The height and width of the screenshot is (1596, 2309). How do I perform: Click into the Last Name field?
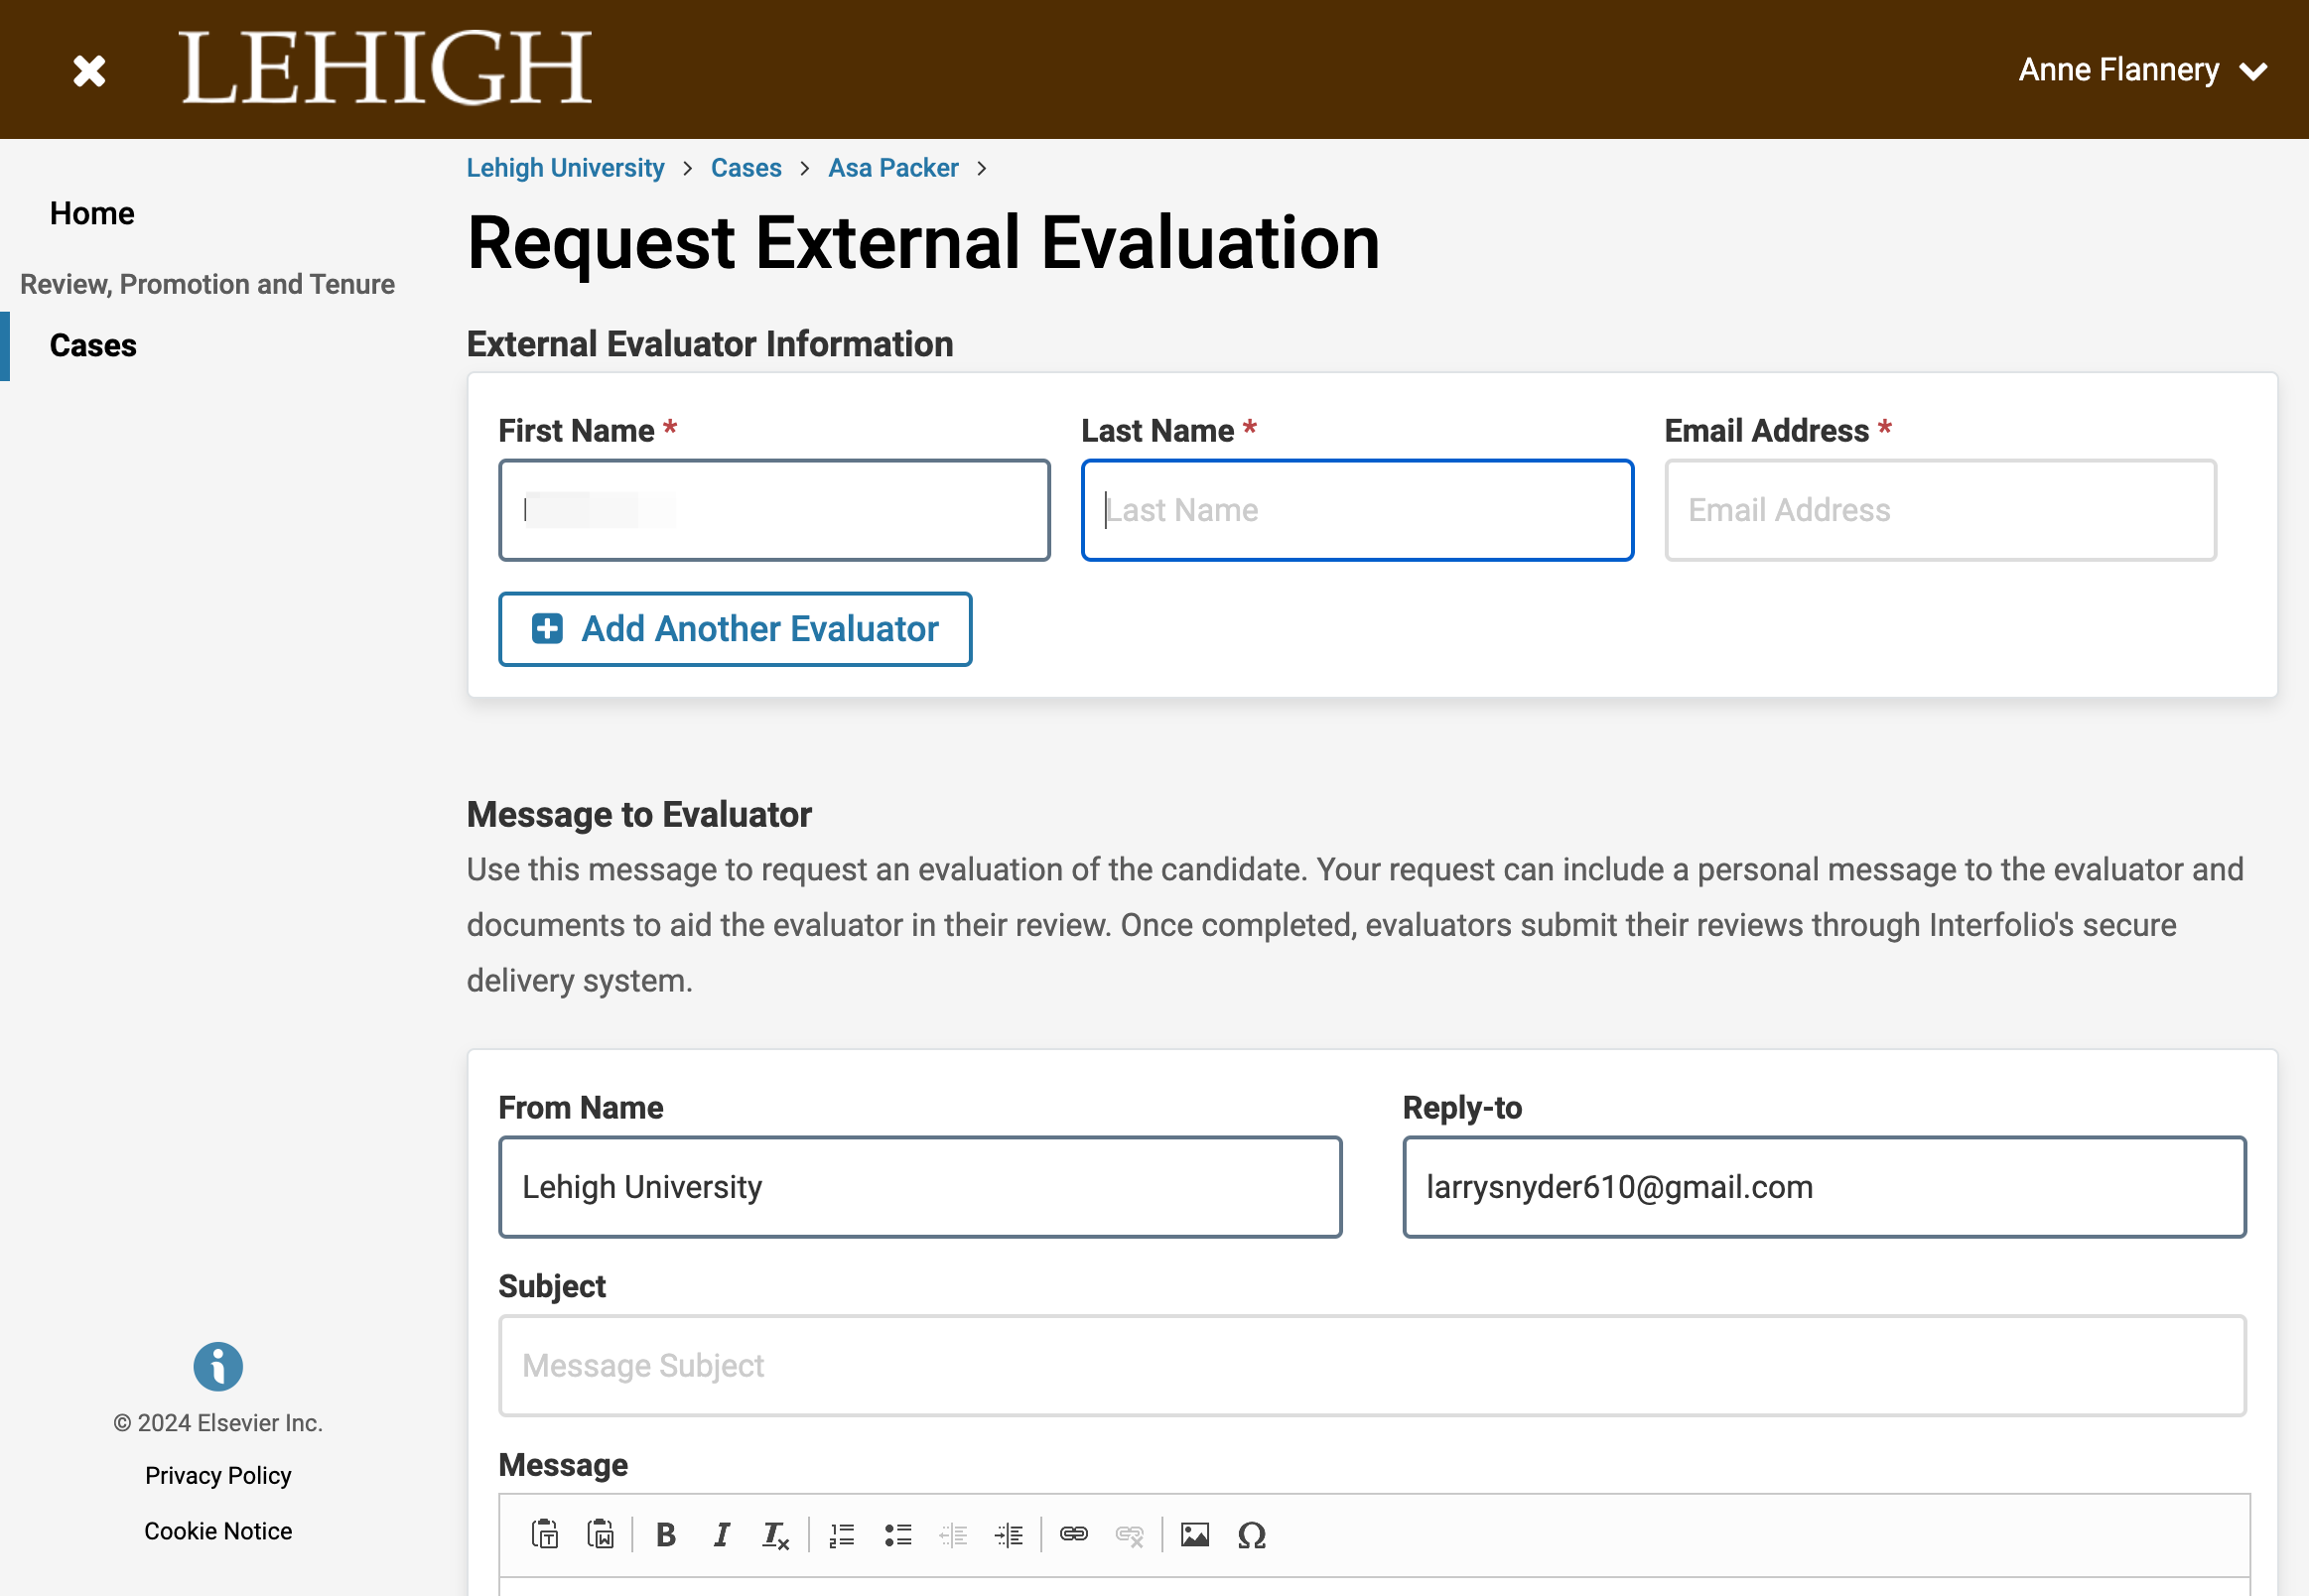(1357, 510)
